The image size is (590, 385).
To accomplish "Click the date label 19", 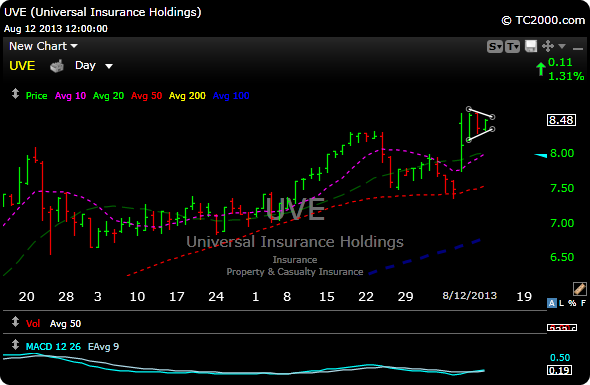I will pos(524,297).
